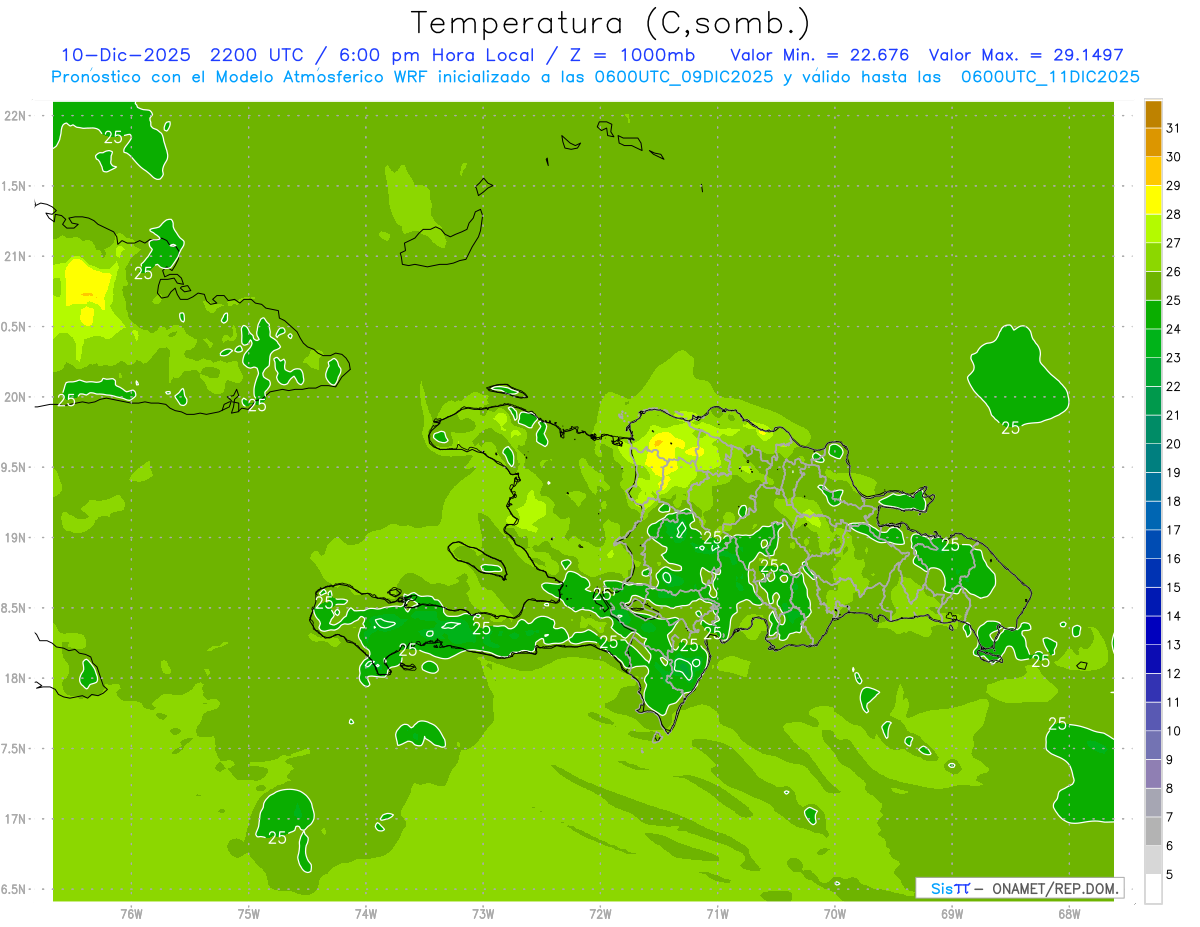The height and width of the screenshot is (927, 1200).
Task: Click the "73W" longitude axis label
Action: click(x=483, y=914)
